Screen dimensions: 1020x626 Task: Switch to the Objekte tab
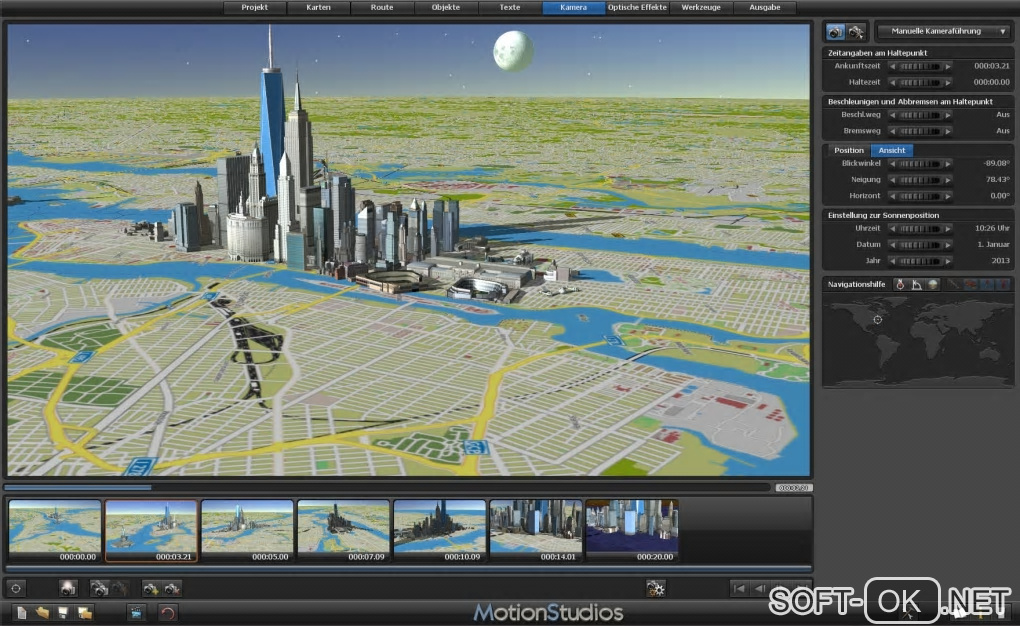point(446,7)
